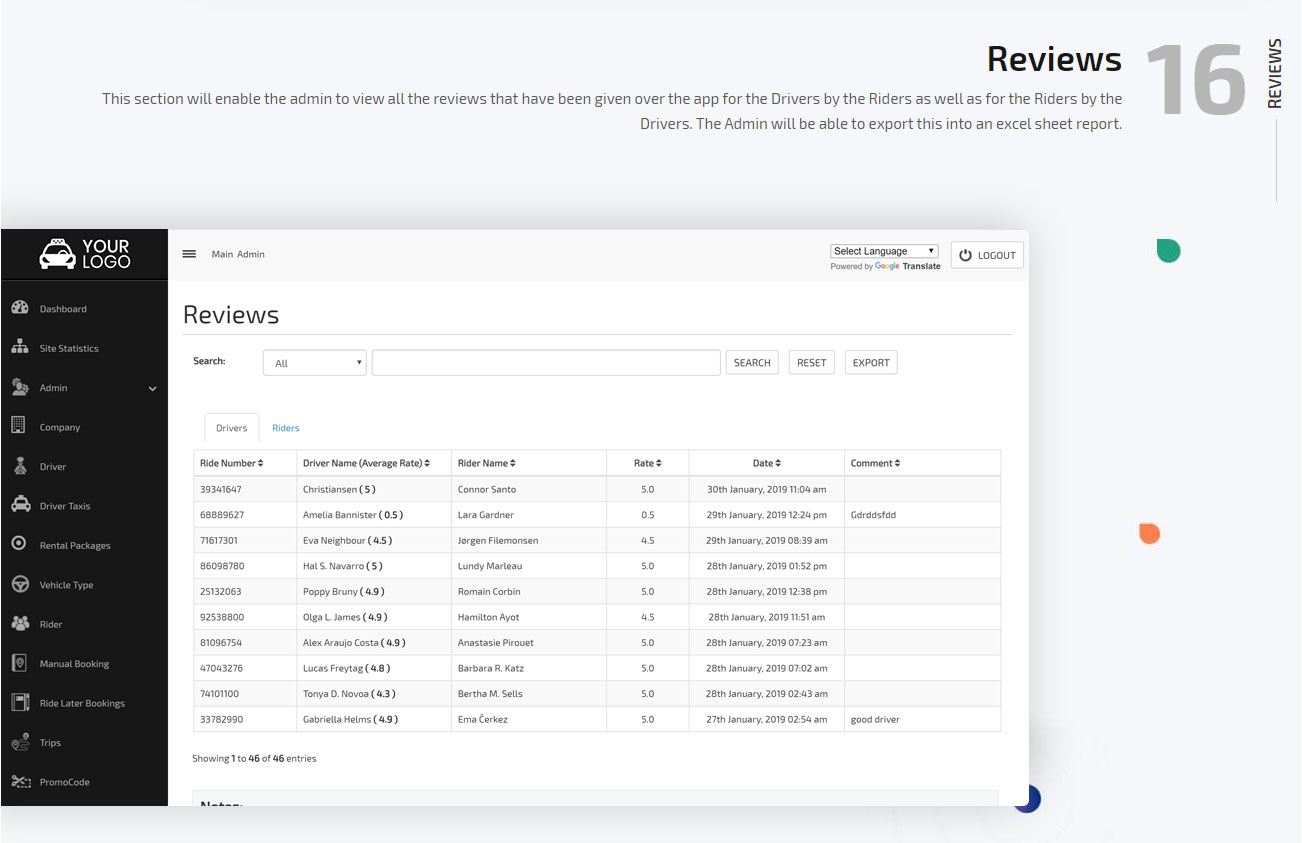Click the orange decorative shape on the right
The height and width of the screenshot is (843, 1302).
(x=1149, y=533)
